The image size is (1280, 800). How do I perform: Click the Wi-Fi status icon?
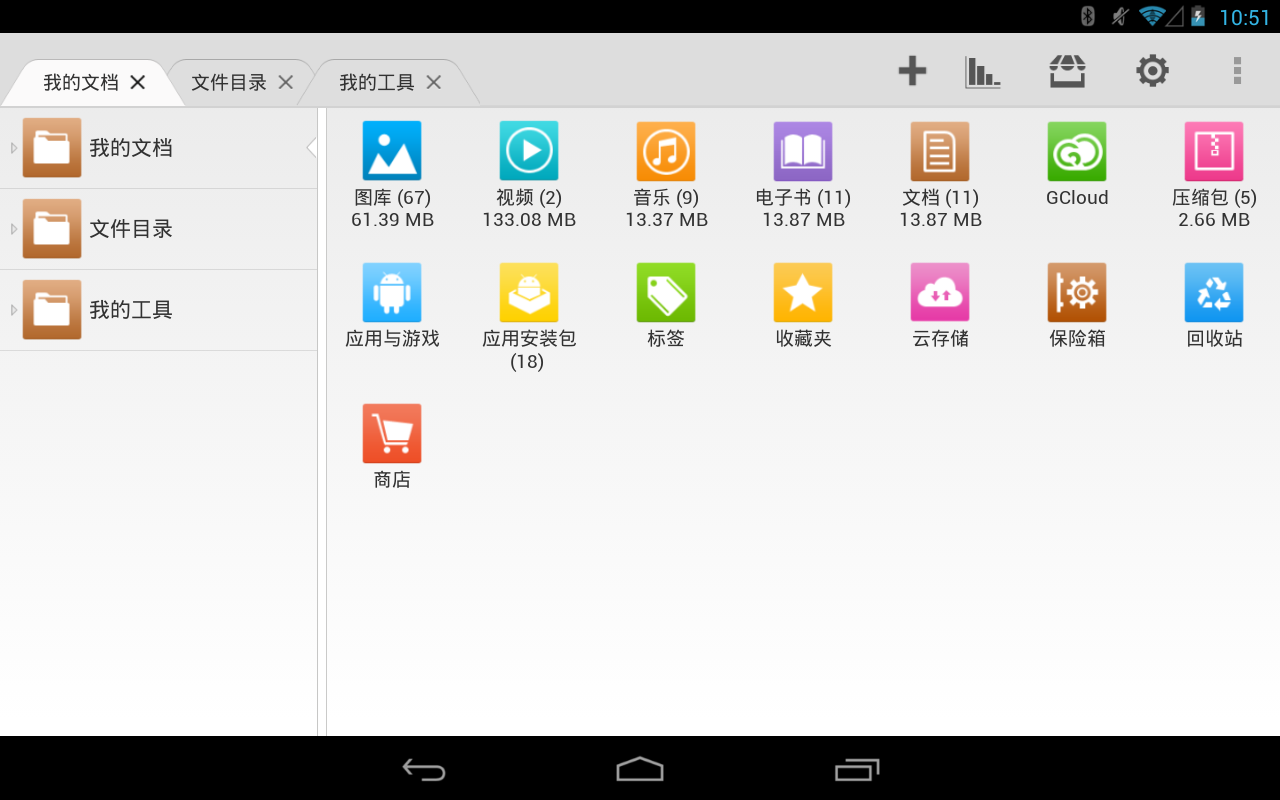1152,16
